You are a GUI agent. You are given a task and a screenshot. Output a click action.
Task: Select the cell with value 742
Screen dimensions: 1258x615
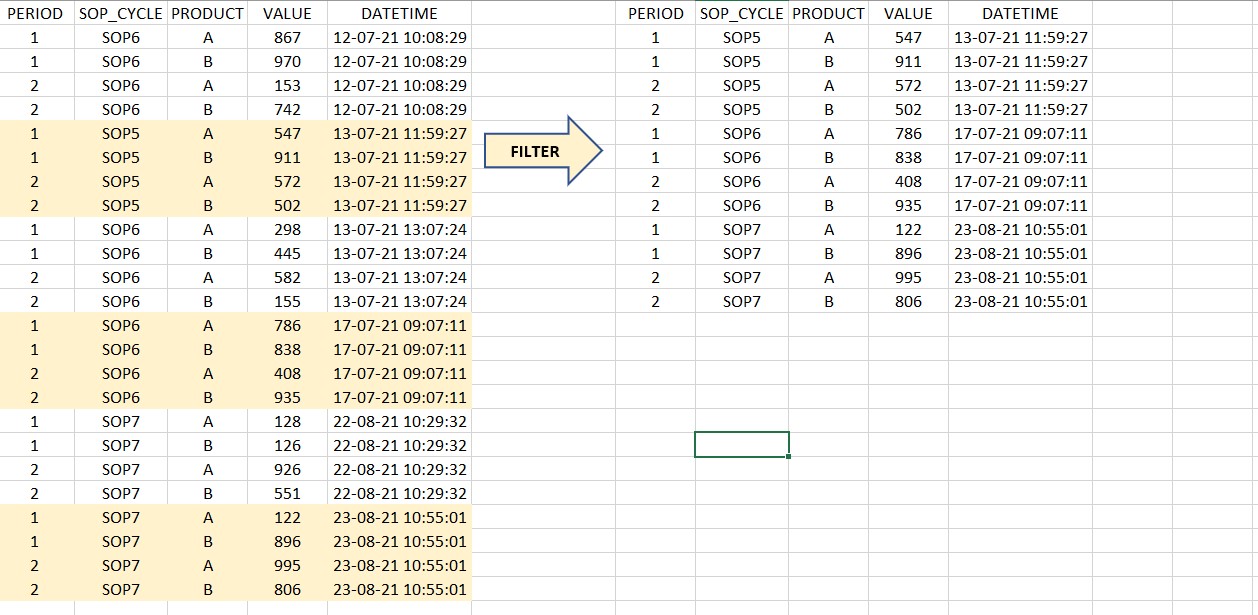coord(287,109)
